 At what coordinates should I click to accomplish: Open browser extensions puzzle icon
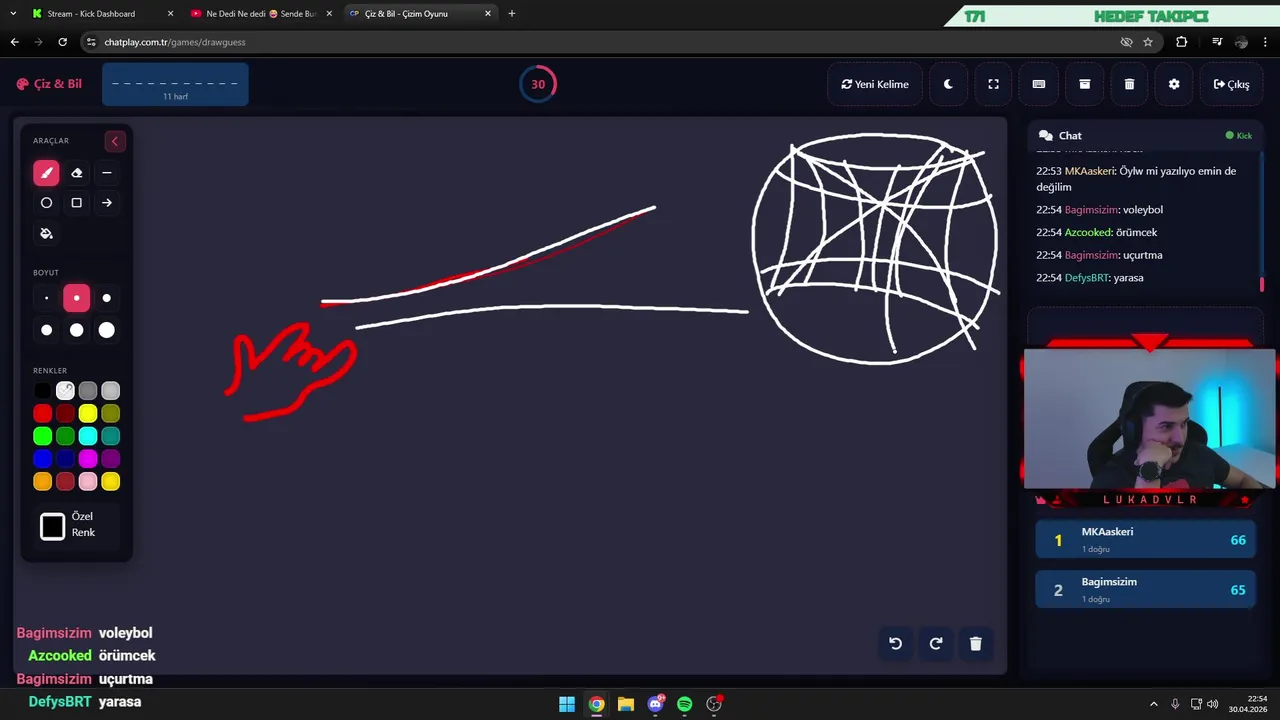point(1182,42)
